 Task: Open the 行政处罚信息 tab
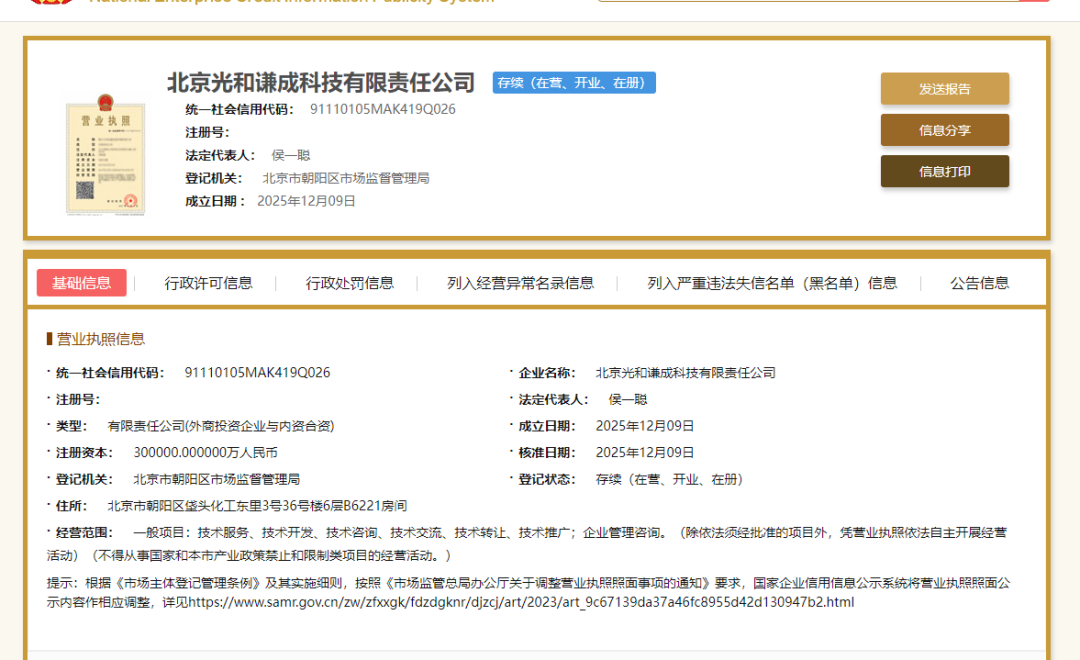[349, 283]
